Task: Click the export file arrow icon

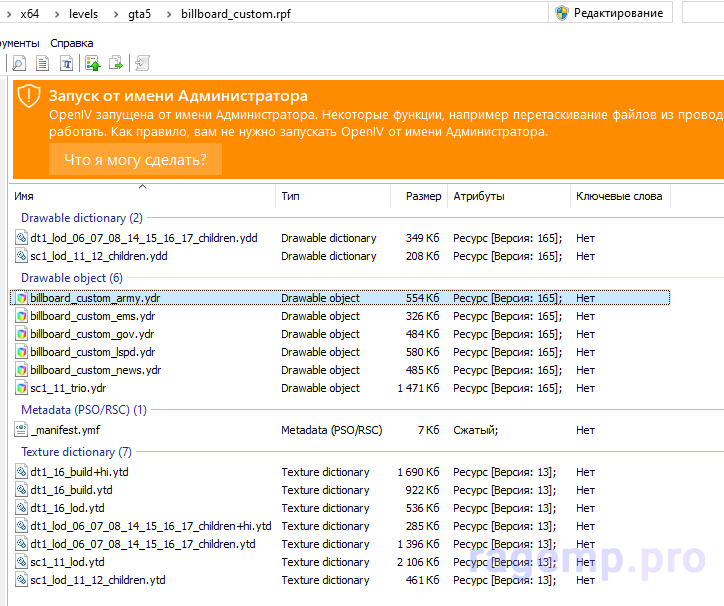Action: click(116, 64)
